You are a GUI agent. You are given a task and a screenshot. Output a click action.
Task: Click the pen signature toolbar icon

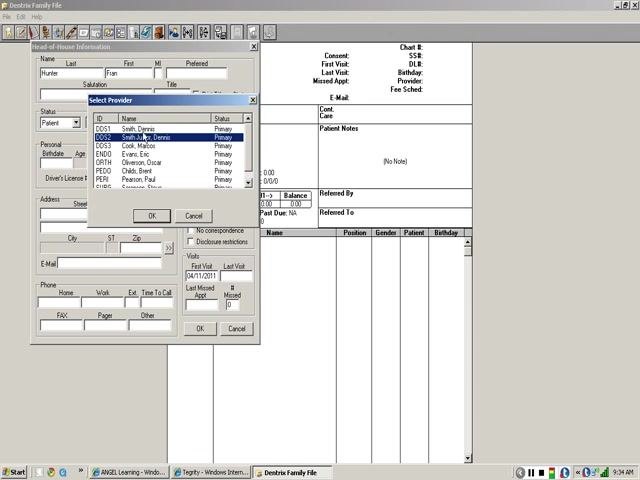click(71, 32)
